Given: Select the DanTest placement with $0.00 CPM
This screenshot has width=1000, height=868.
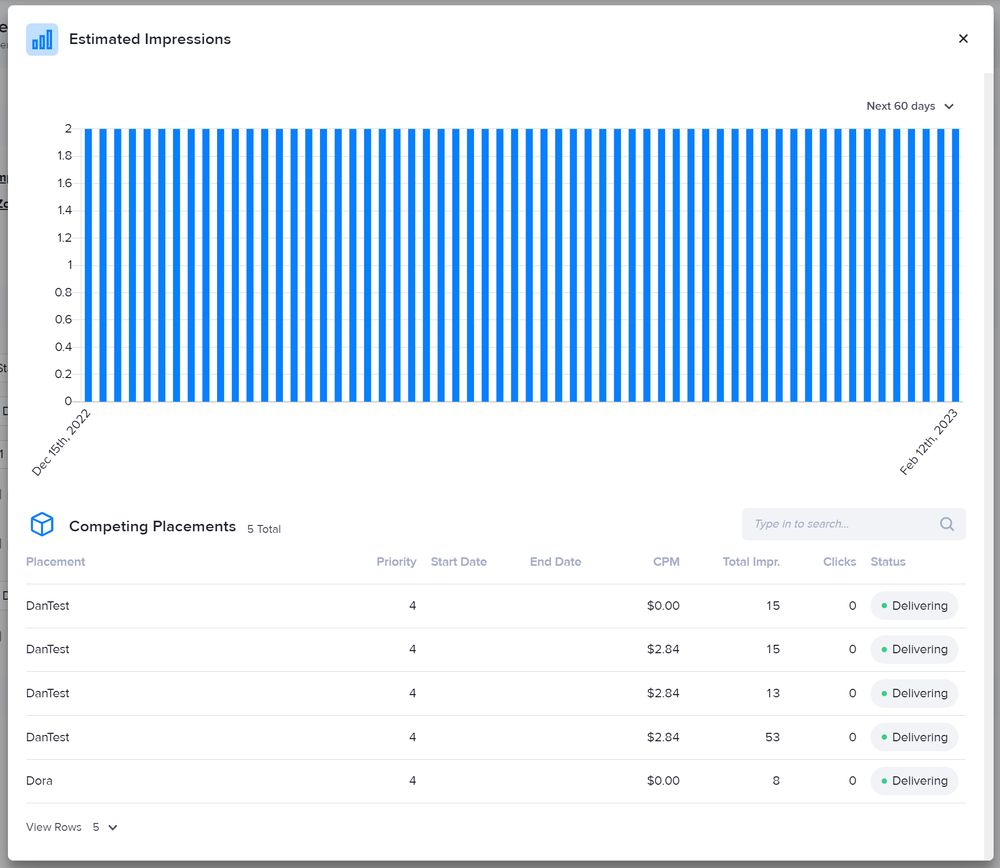Looking at the screenshot, I should click(48, 606).
